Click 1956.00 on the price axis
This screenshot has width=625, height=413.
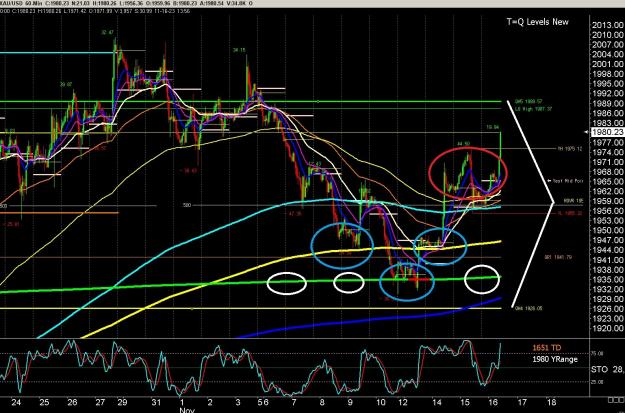pos(608,211)
